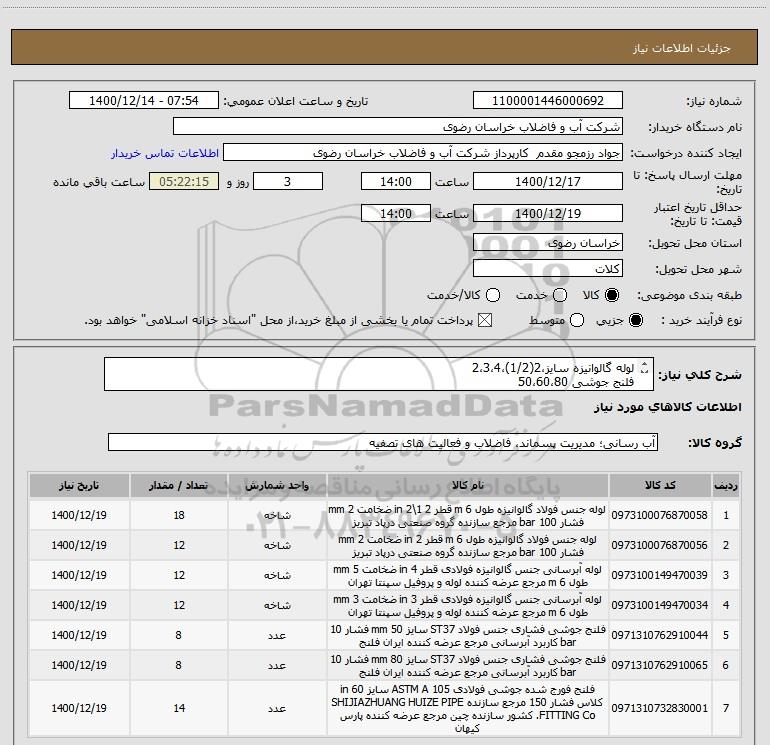Select the کالا radio button
The width and height of the screenshot is (770, 745).
pos(612,295)
